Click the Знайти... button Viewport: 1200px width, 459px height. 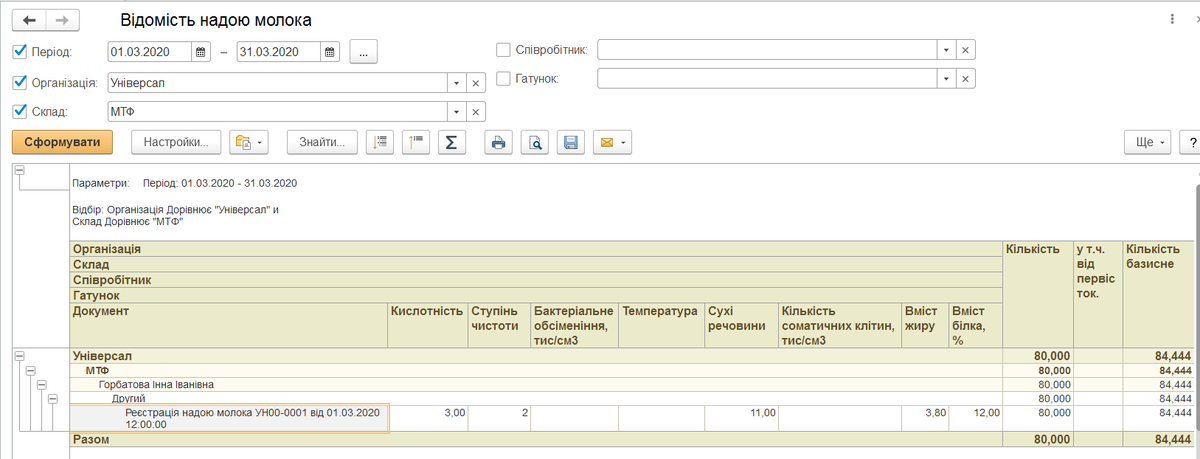click(x=322, y=143)
